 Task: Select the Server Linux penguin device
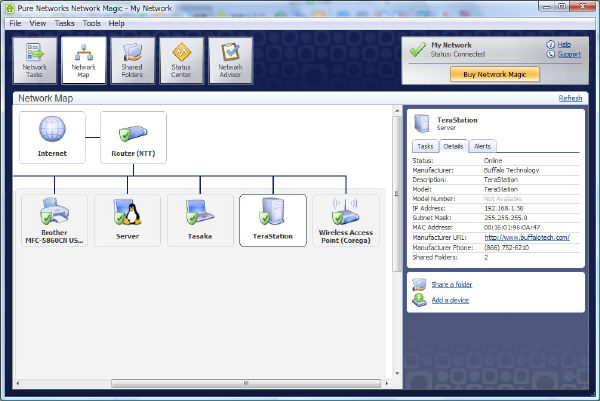click(x=127, y=220)
